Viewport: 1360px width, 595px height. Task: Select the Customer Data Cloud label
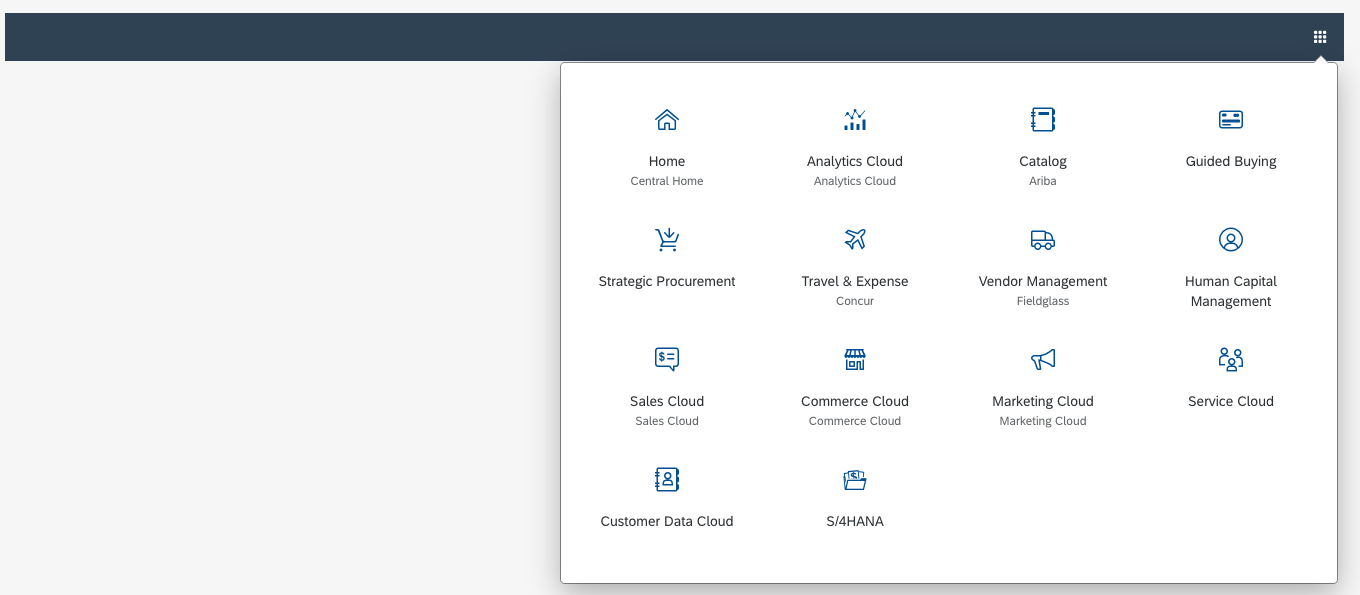(x=667, y=521)
